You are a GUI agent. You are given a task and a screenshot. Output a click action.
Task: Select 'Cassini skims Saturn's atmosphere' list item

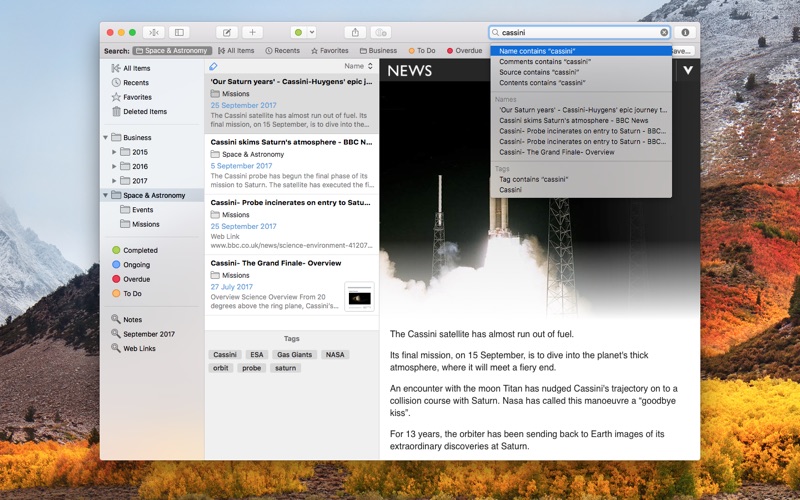[291, 164]
